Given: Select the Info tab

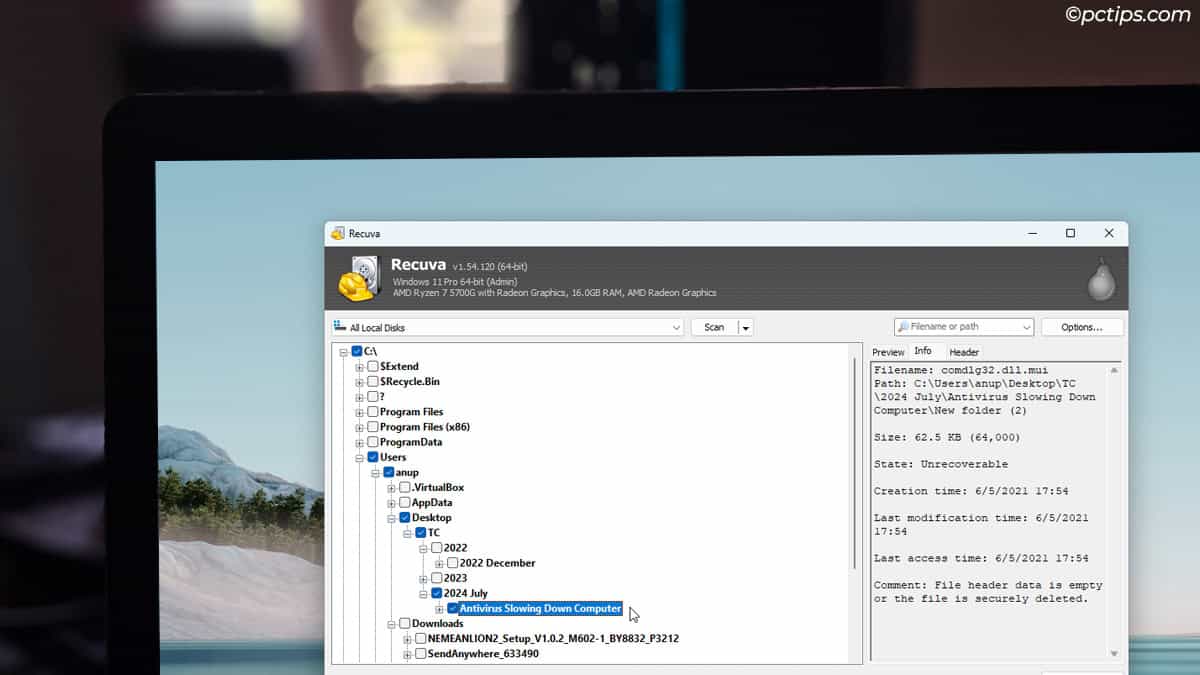Looking at the screenshot, I should 924,351.
